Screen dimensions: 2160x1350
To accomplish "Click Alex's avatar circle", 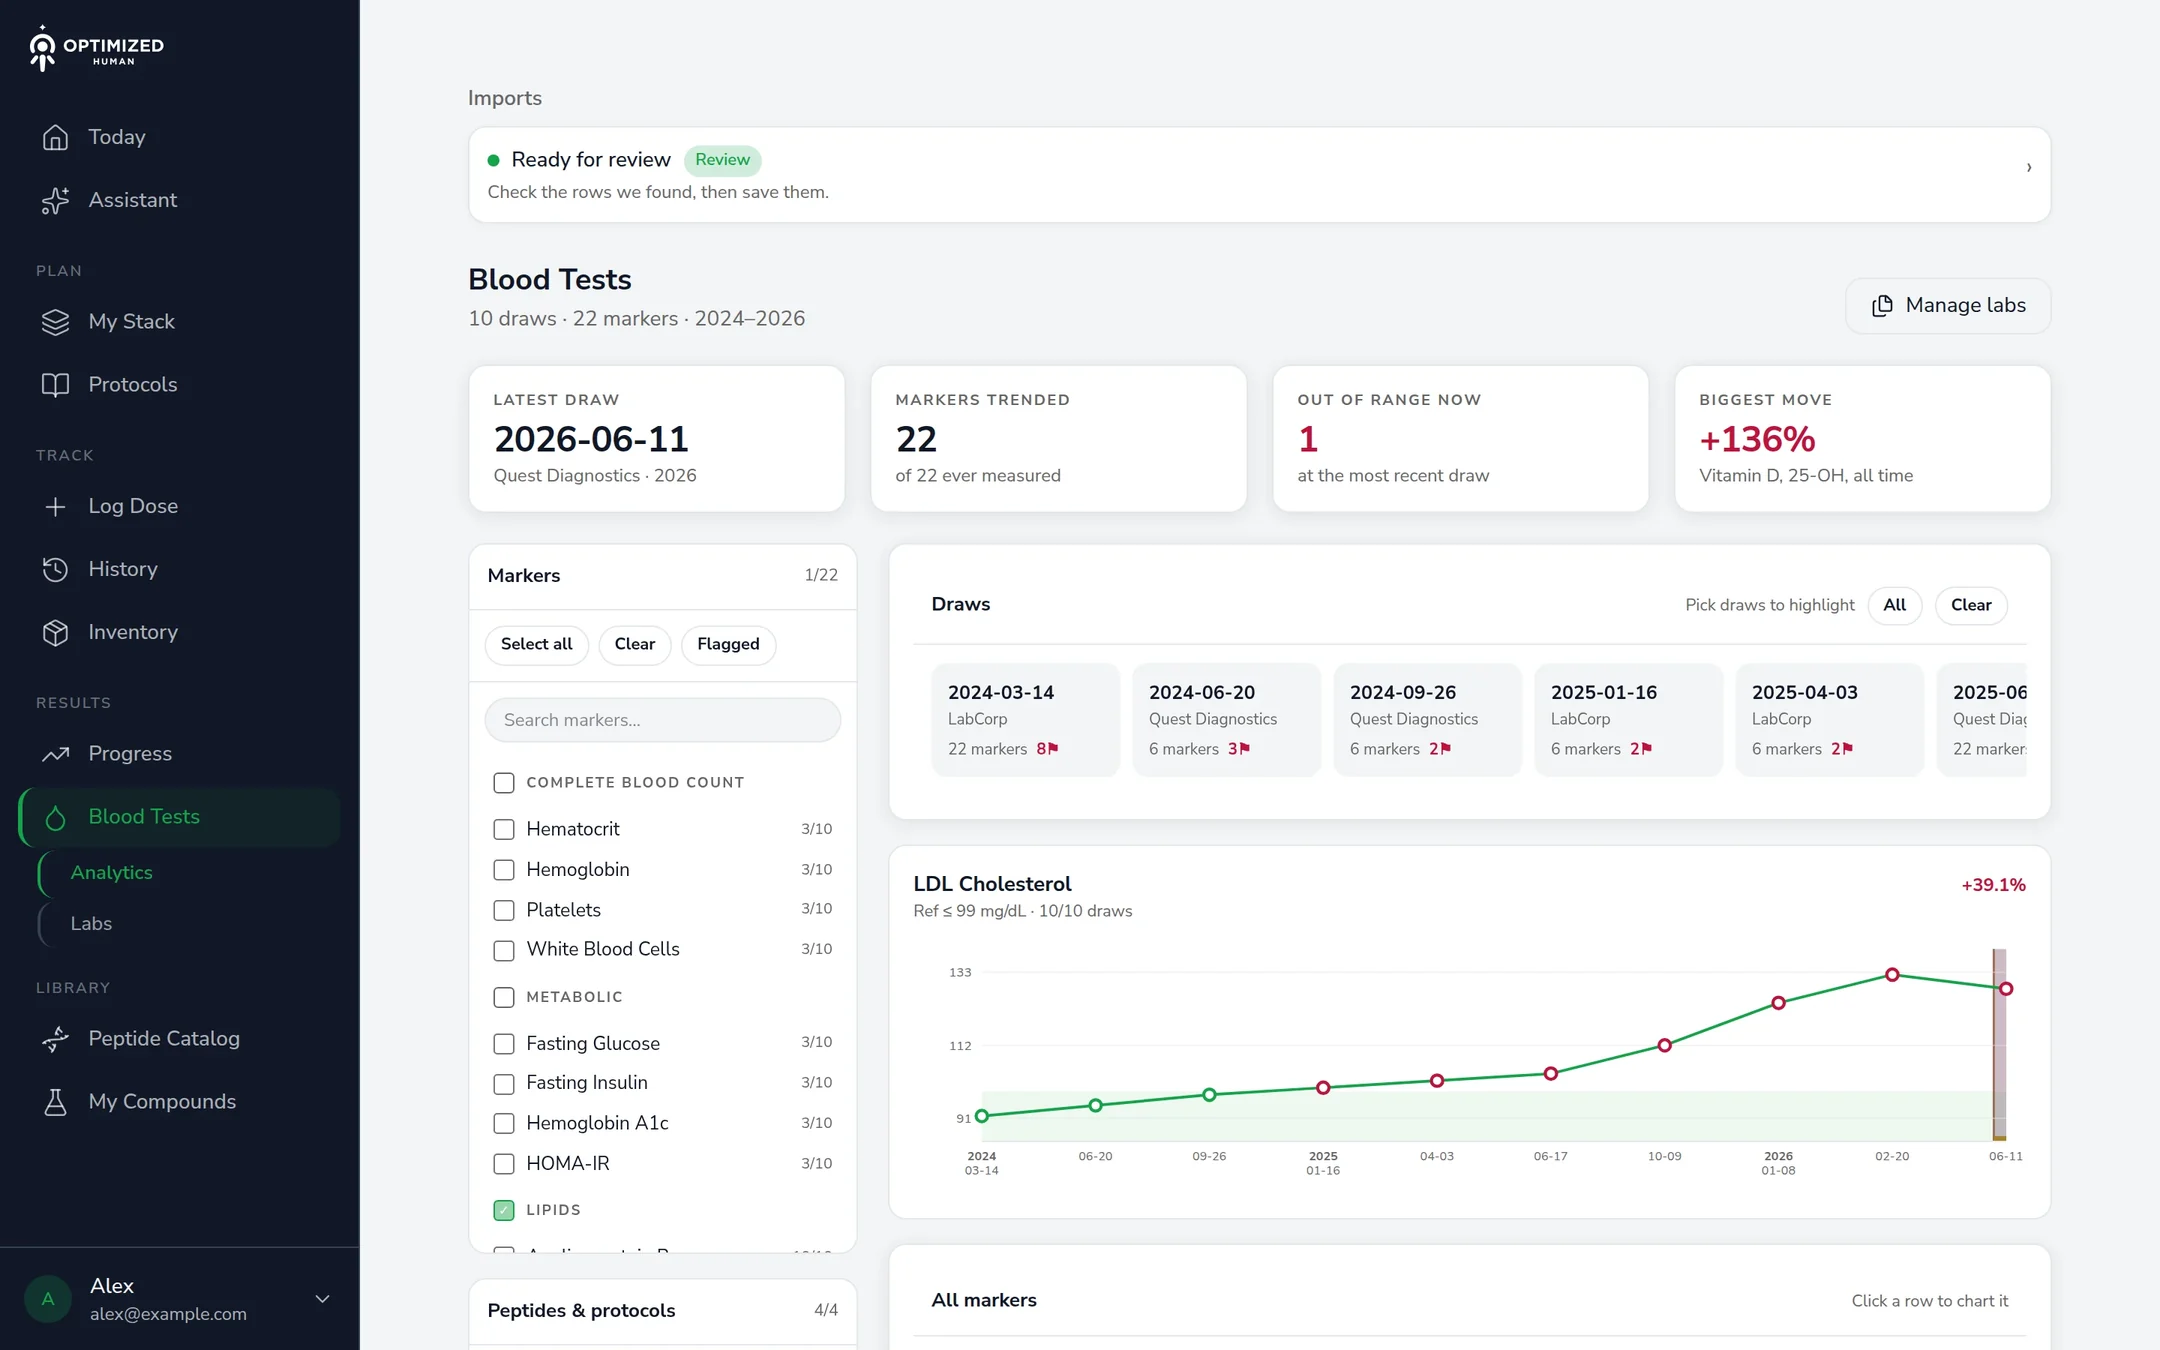I will coord(48,1299).
